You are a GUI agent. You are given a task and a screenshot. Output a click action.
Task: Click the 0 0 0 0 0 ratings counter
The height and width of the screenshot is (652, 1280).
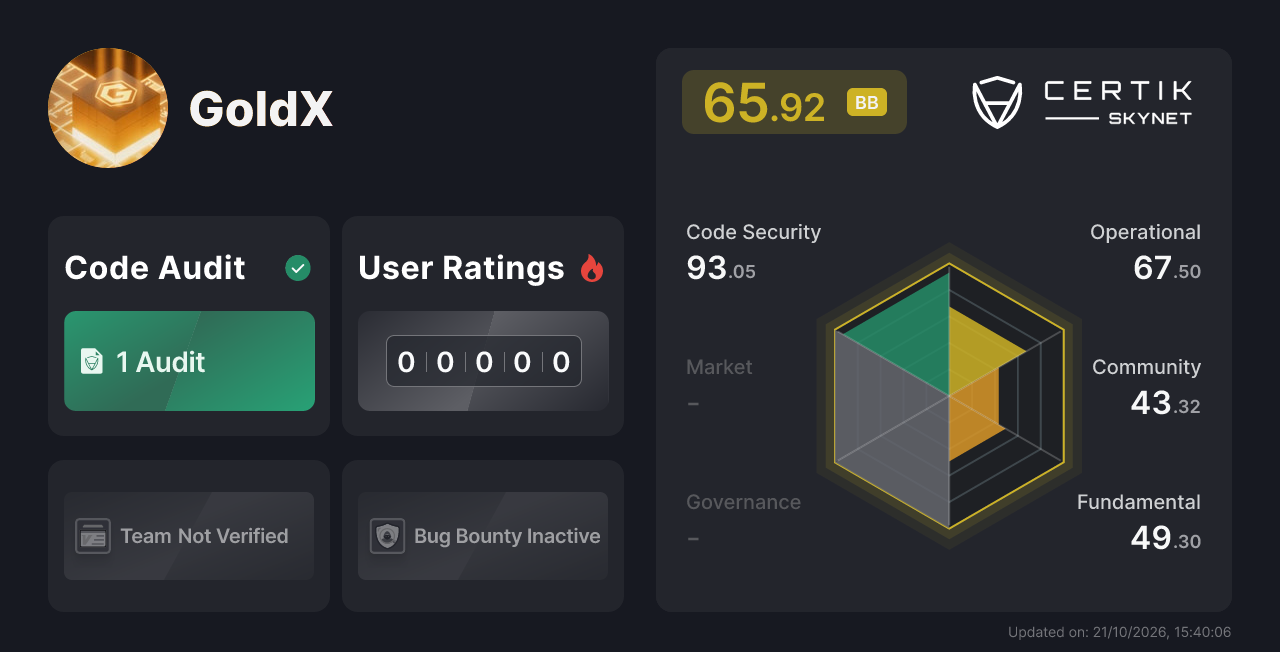tap(484, 361)
